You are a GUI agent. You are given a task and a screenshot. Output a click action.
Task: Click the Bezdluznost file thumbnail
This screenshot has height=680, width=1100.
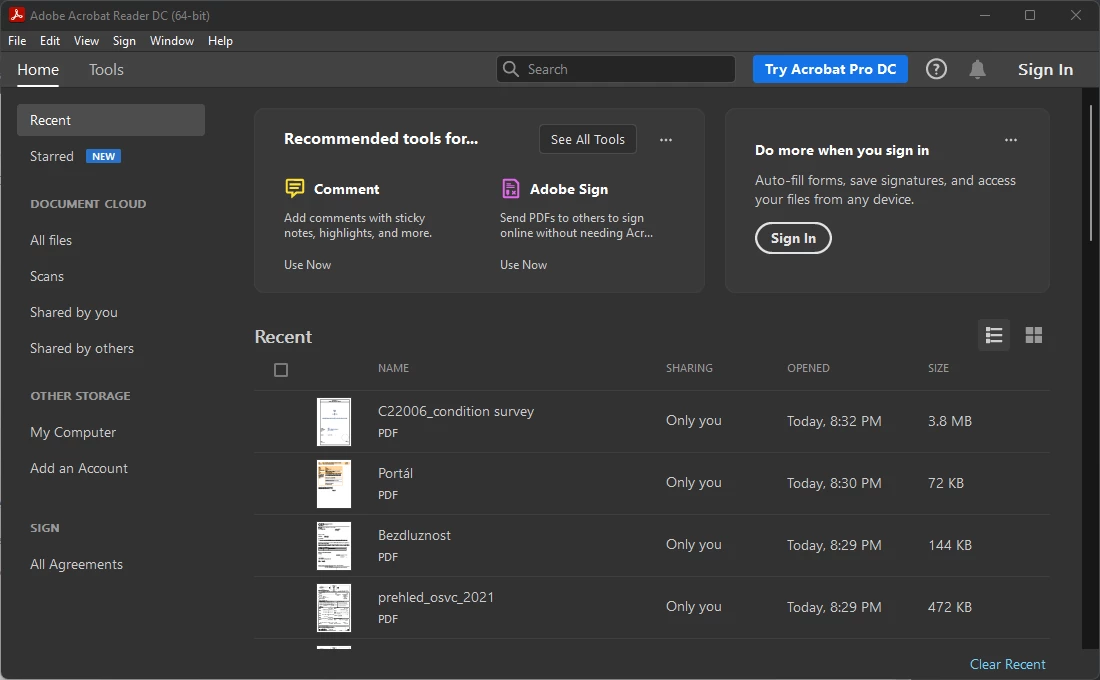click(334, 546)
